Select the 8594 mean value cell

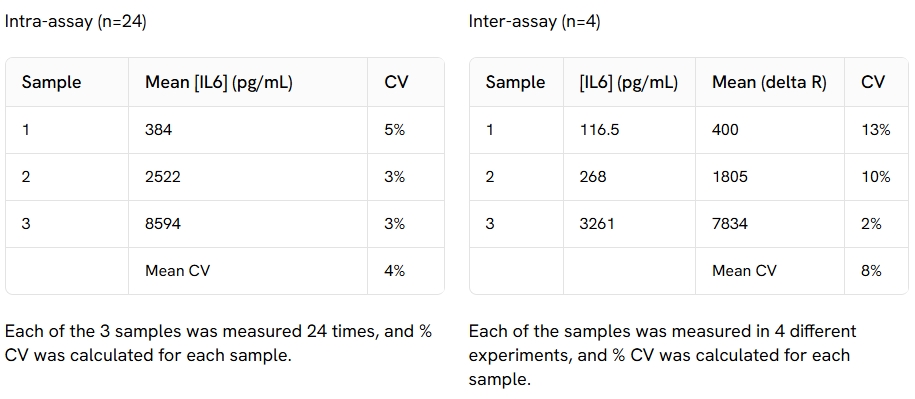click(x=248, y=224)
